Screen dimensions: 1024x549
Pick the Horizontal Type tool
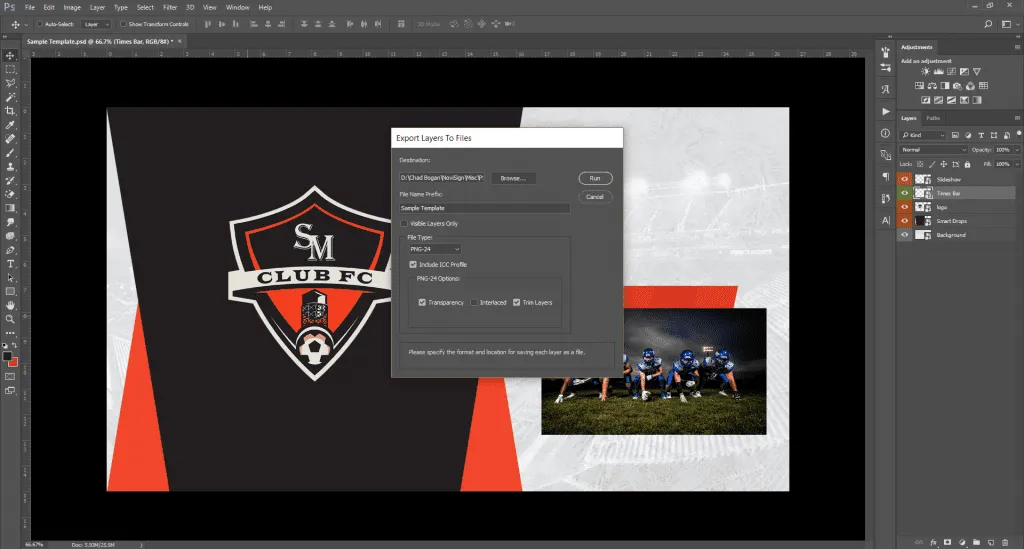10,263
